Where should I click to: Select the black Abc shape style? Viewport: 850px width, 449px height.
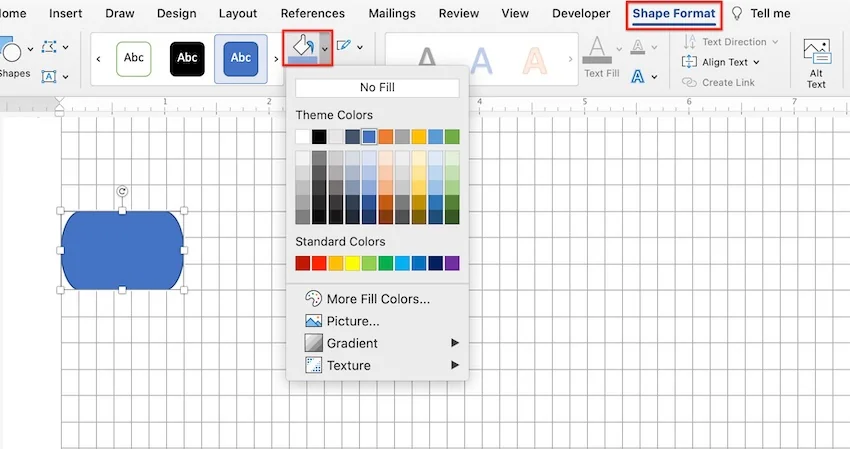[187, 58]
